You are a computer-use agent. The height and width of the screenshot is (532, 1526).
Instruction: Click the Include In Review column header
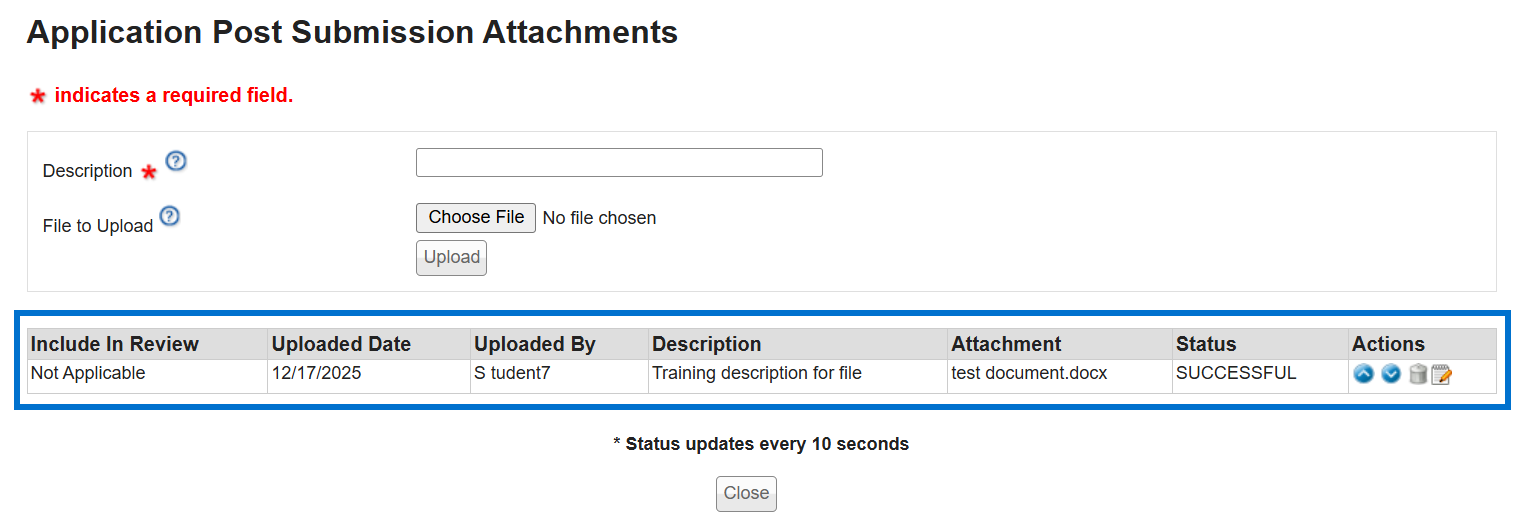[115, 344]
